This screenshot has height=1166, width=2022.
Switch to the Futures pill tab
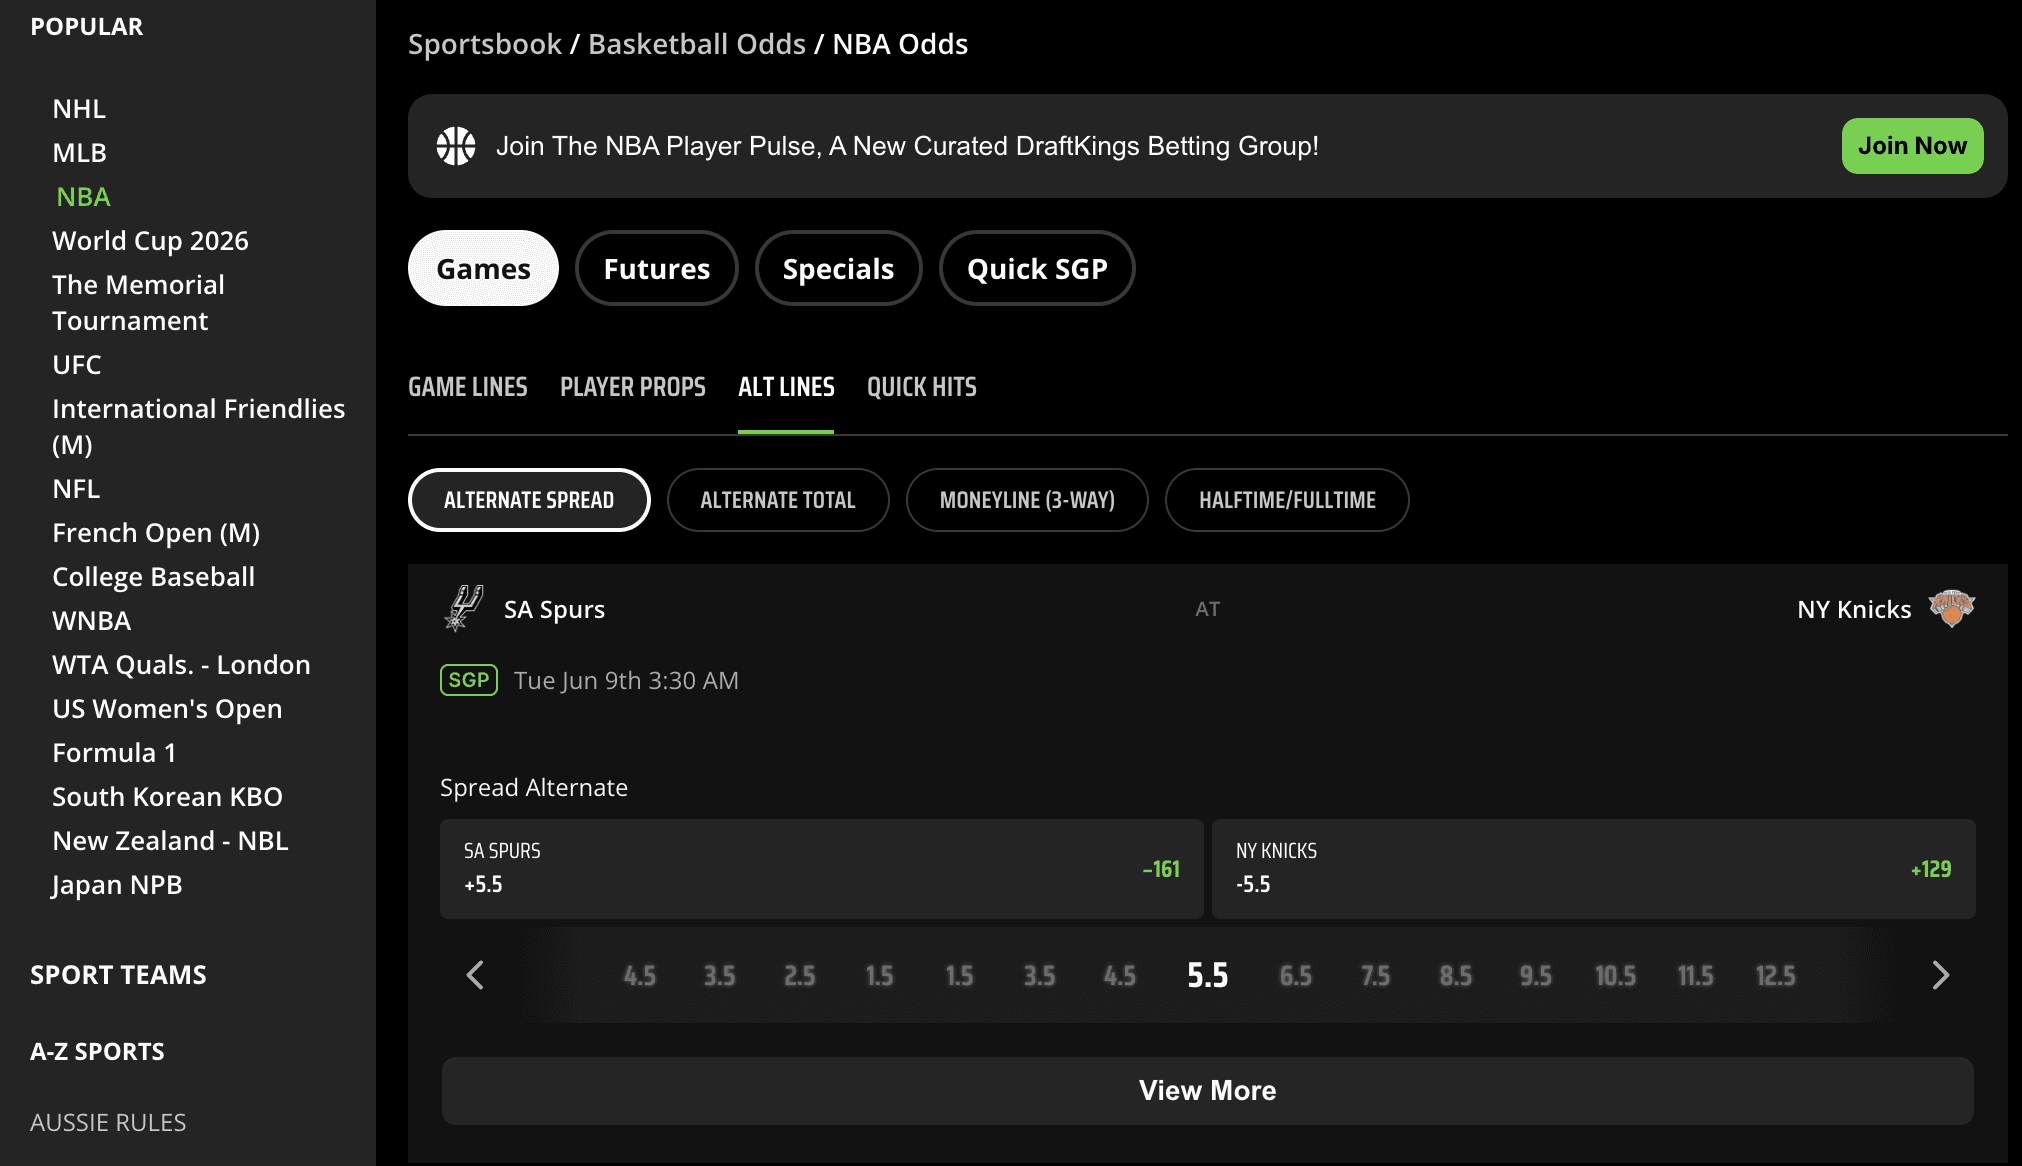pyautogui.click(x=657, y=268)
